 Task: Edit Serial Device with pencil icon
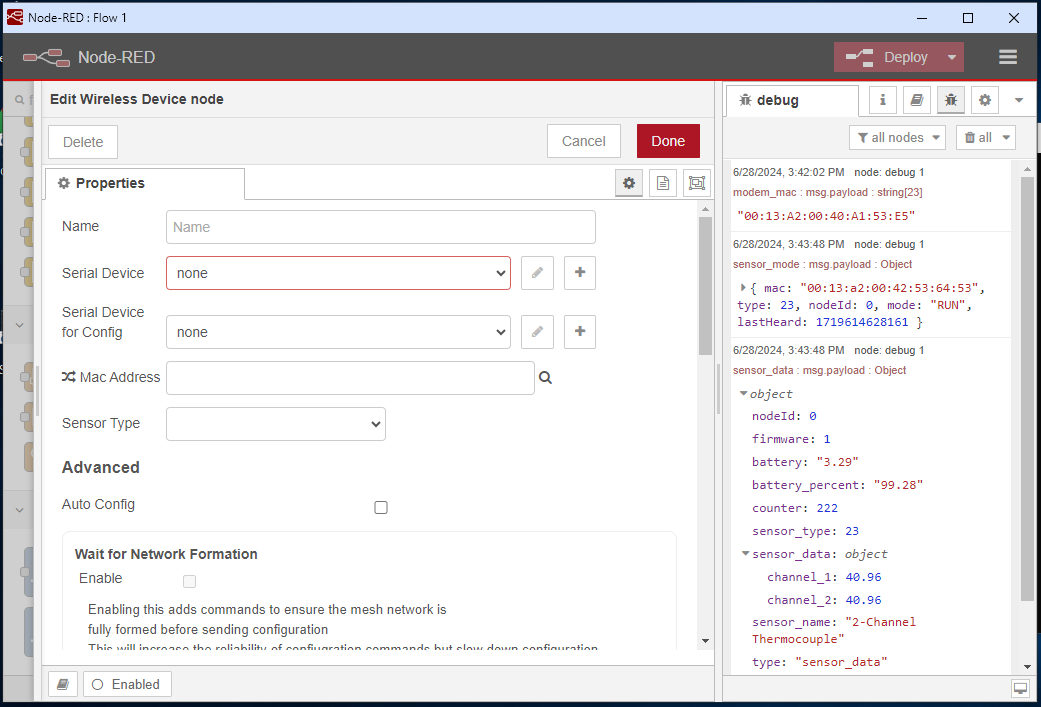coord(537,273)
